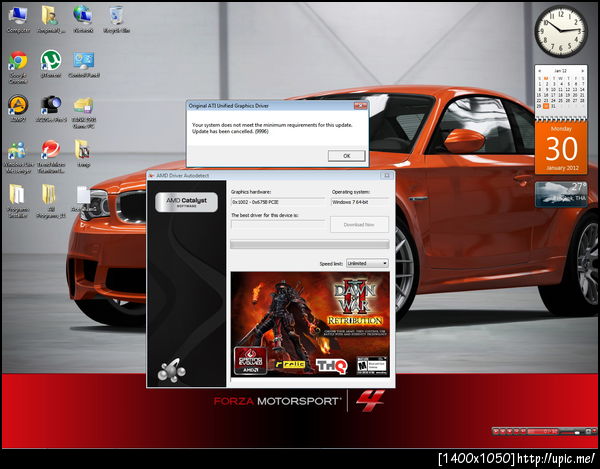600x469 pixels.
Task: Close the Original ATI Unified Graphics Driver dialog
Action: pyautogui.click(x=360, y=106)
